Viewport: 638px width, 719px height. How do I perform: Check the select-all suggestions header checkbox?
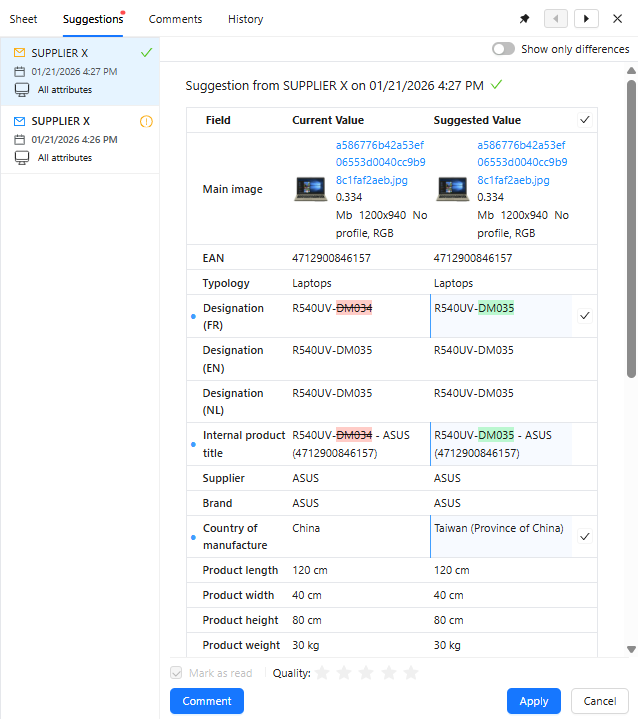[x=585, y=120]
